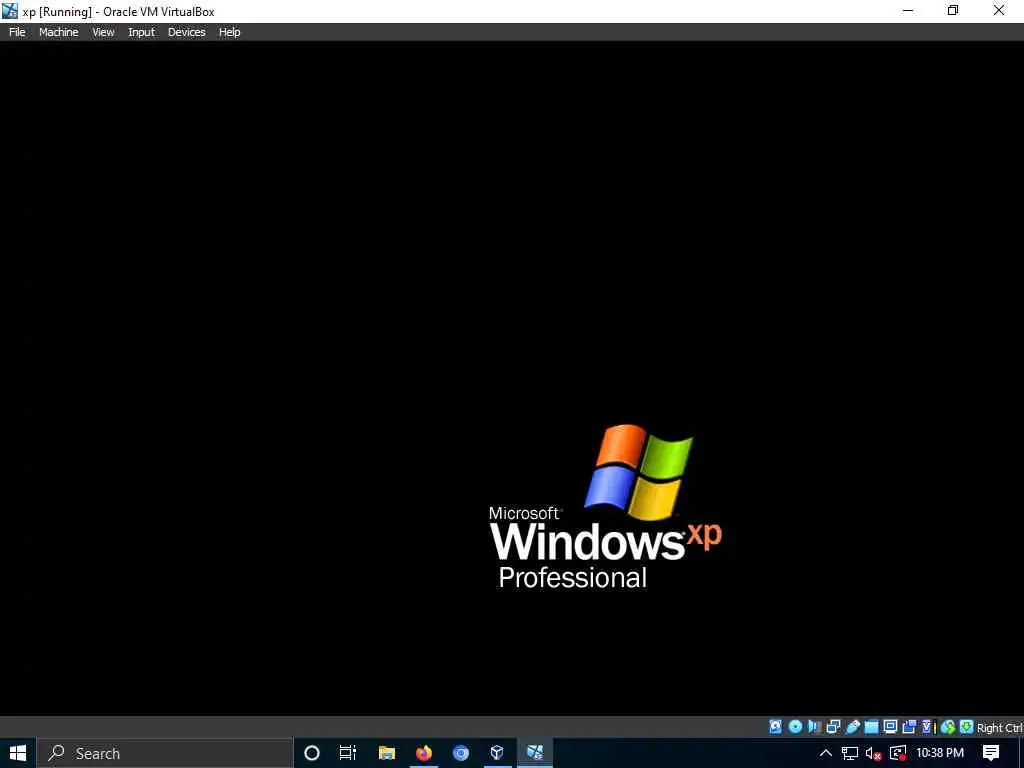Click the Right Ctrl host key label
This screenshot has height=768, width=1024.
coord(1000,728)
